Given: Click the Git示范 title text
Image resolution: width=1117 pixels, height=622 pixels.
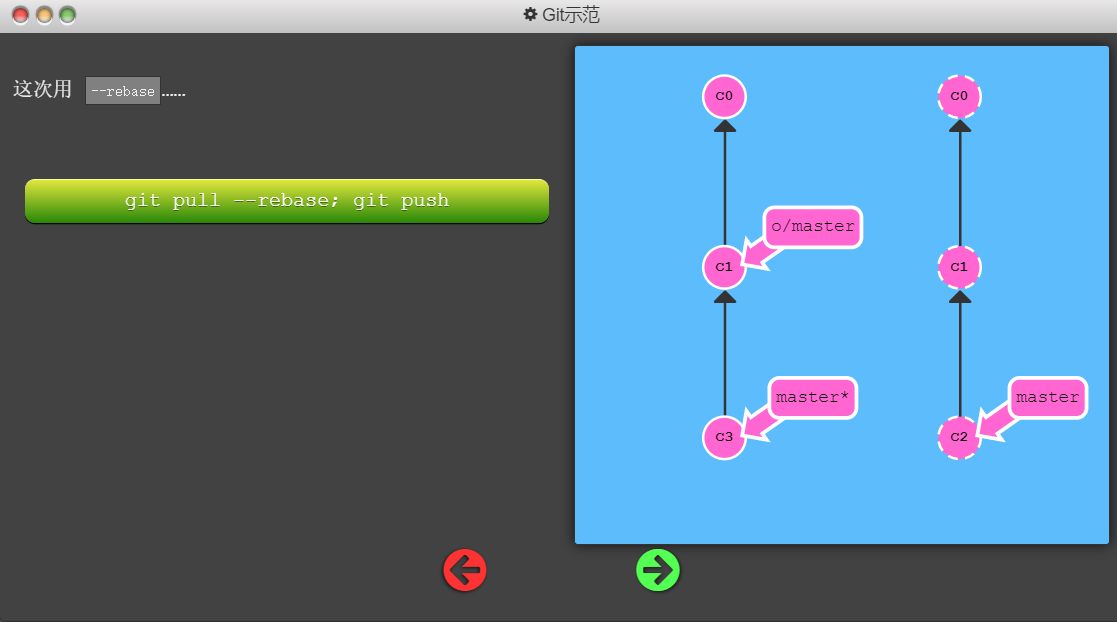Looking at the screenshot, I should (x=571, y=15).
